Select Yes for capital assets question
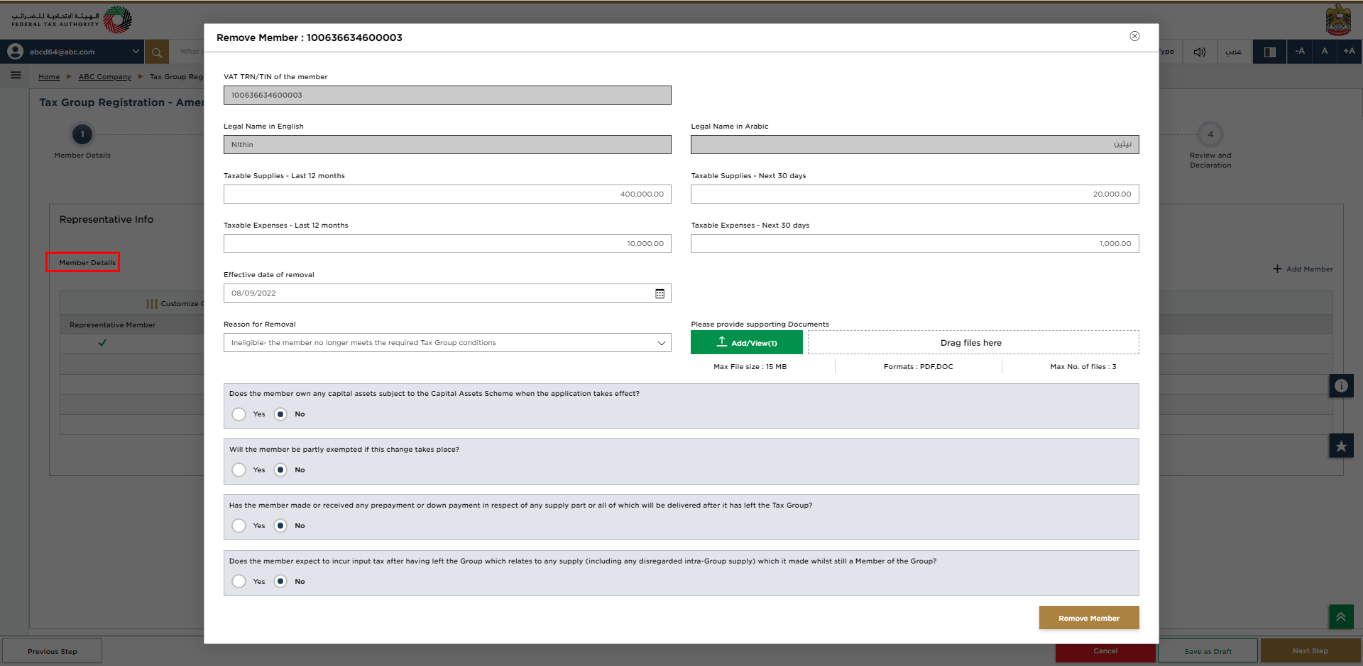The width and height of the screenshot is (1363, 666). [x=238, y=413]
